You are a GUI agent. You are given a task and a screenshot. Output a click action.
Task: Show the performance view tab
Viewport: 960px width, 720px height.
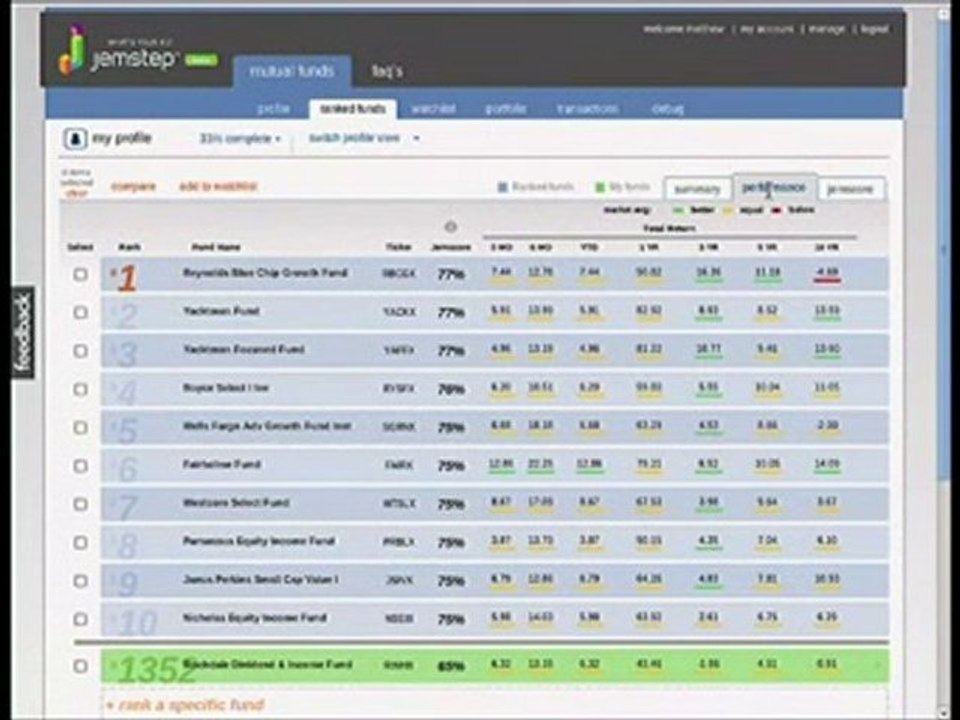point(774,187)
